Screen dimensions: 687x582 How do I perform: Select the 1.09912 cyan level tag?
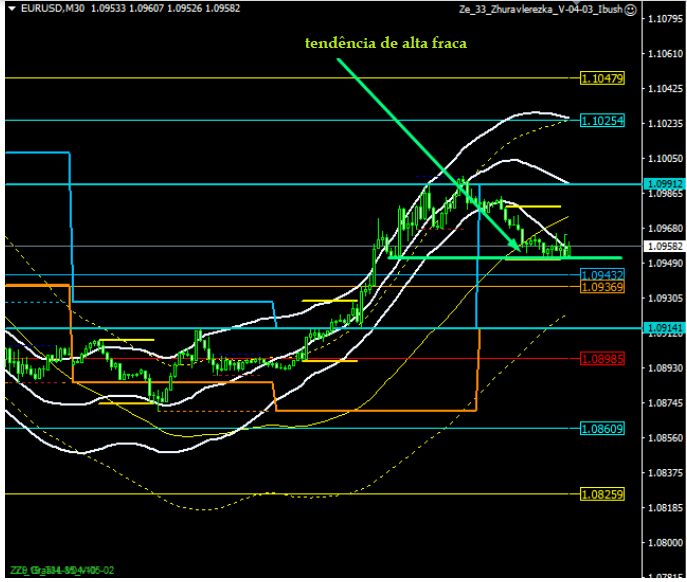pos(602,185)
